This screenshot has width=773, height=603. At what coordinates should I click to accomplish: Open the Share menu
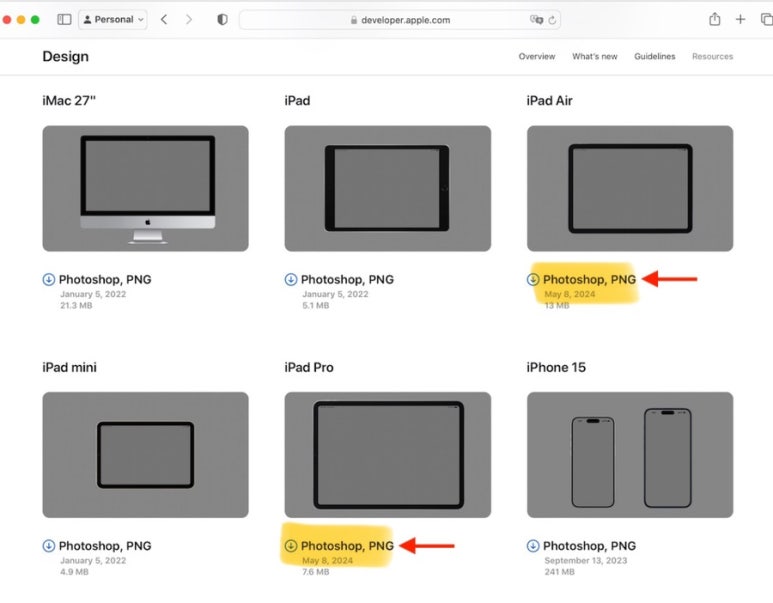click(x=715, y=19)
